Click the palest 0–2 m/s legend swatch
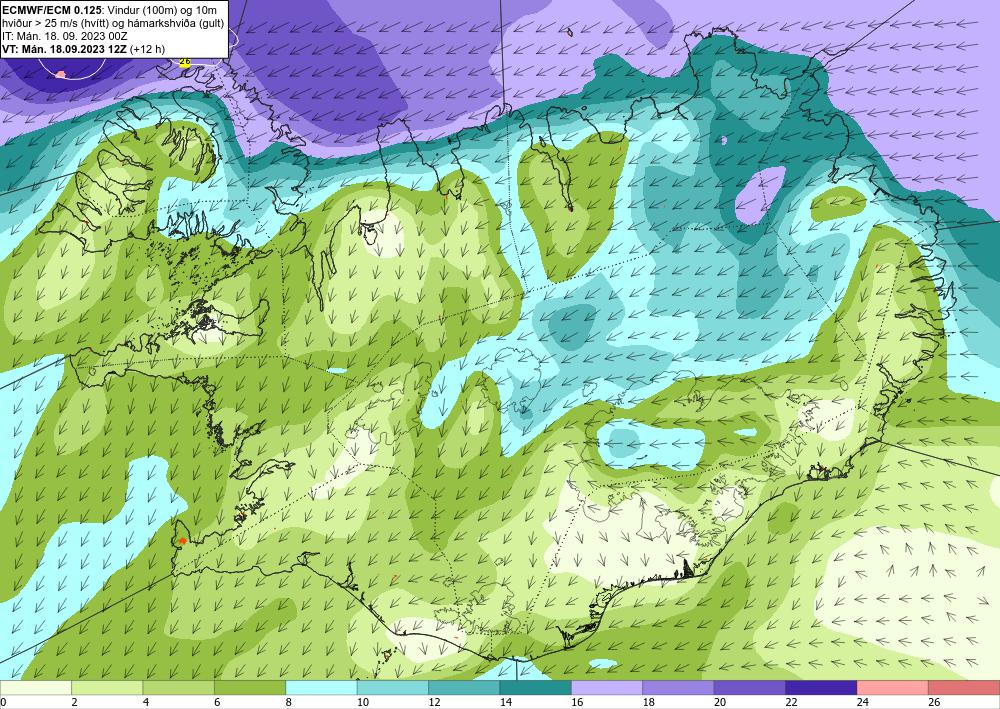This screenshot has height=709, width=1000. click(x=36, y=688)
